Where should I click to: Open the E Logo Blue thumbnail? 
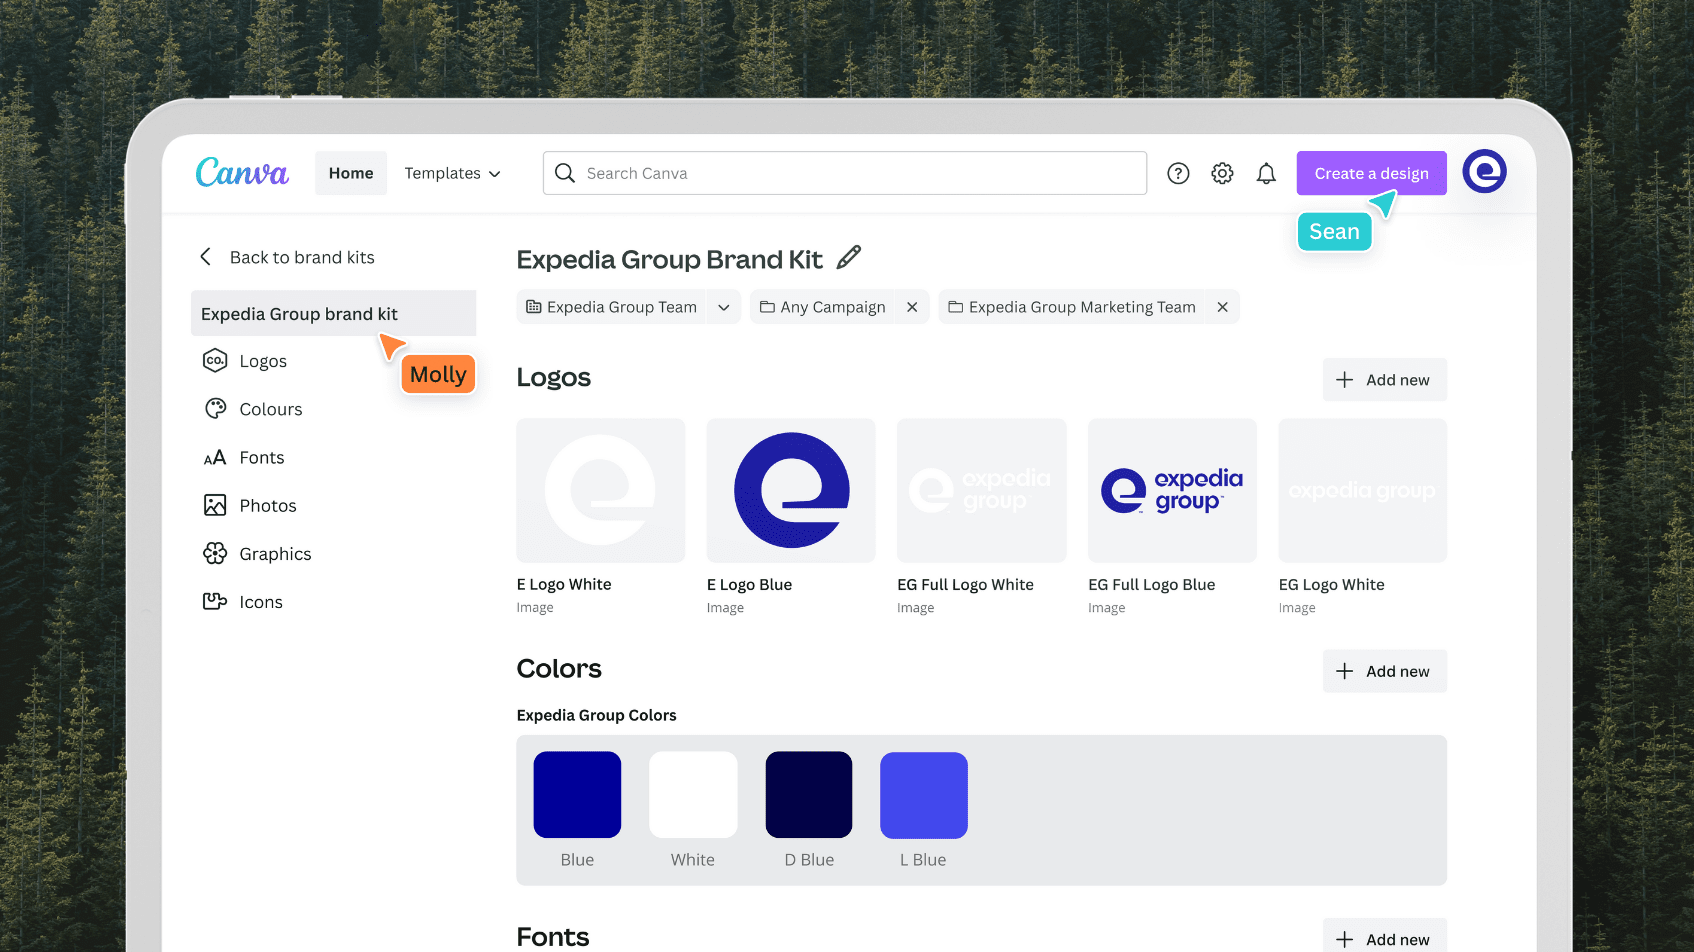coord(790,490)
